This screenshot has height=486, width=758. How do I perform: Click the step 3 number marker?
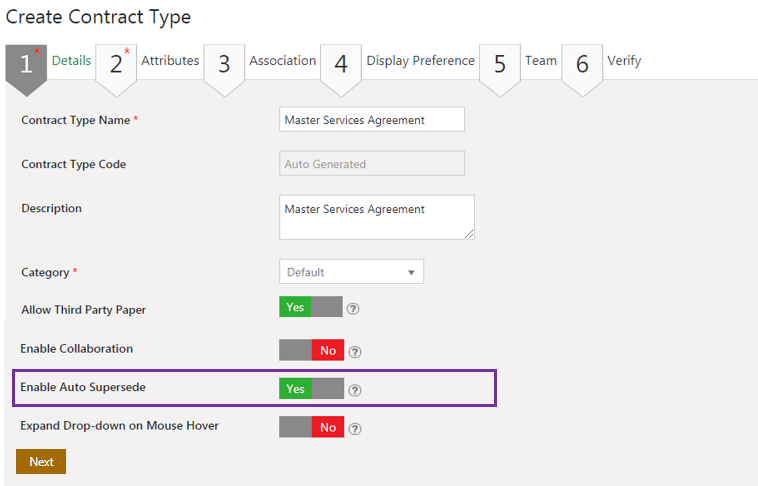224,65
